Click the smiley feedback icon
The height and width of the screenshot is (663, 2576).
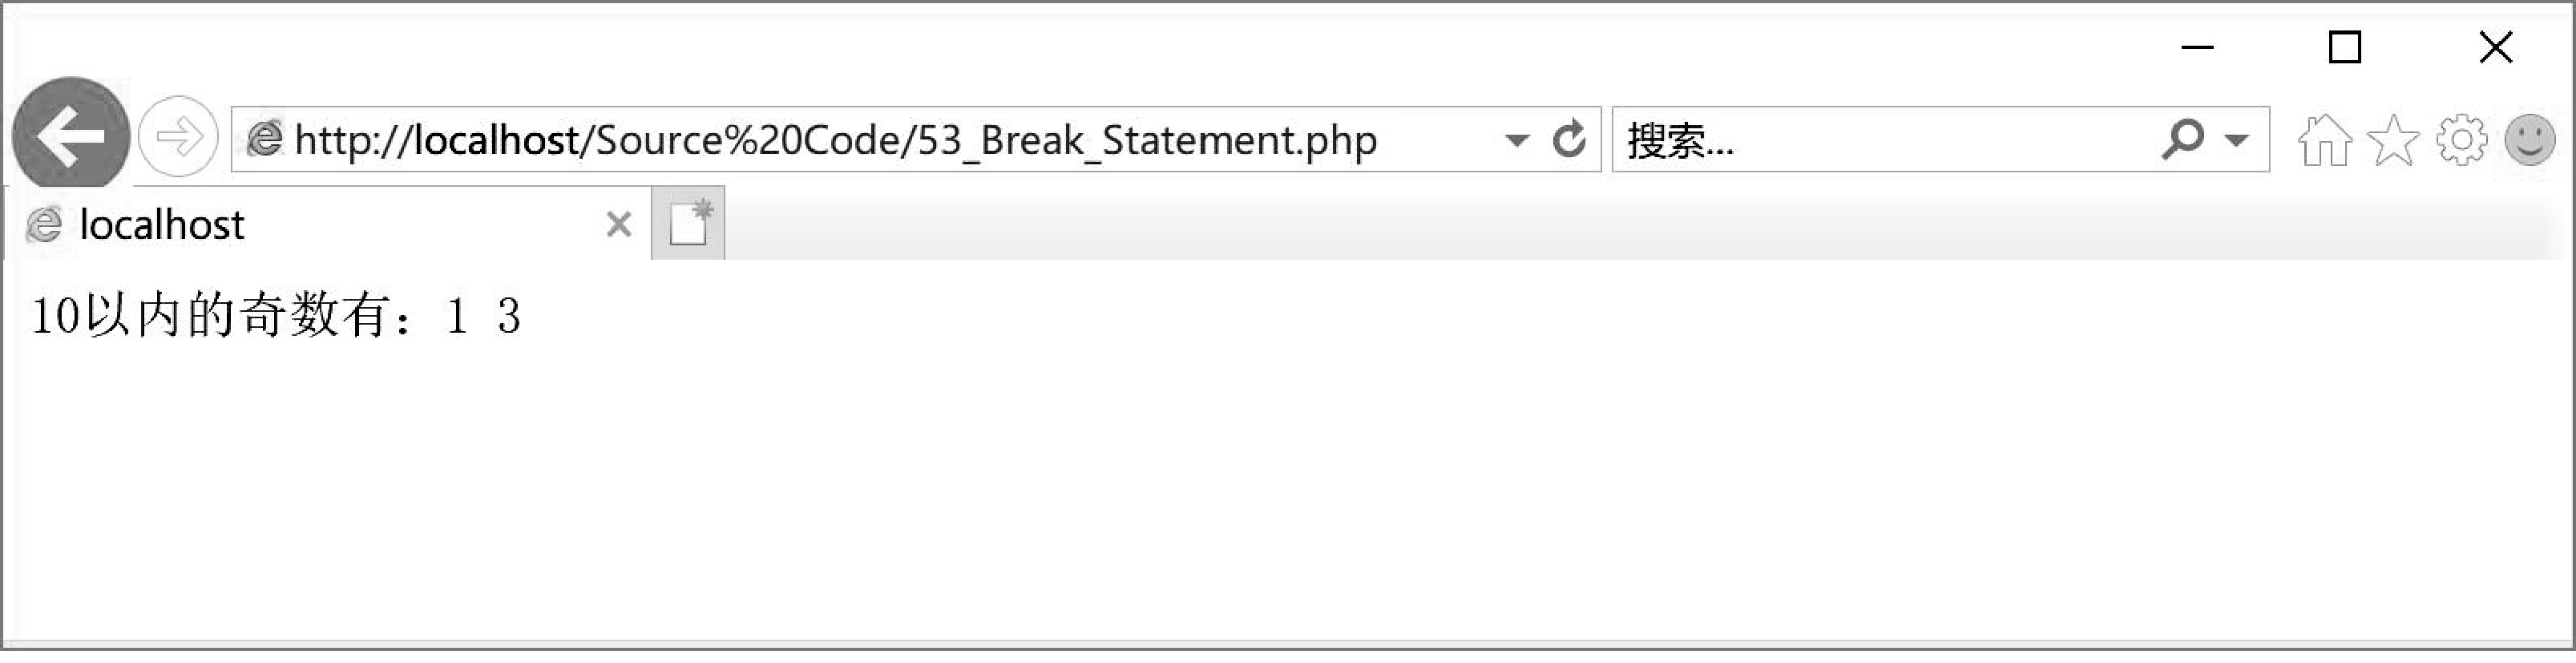coord(2530,139)
